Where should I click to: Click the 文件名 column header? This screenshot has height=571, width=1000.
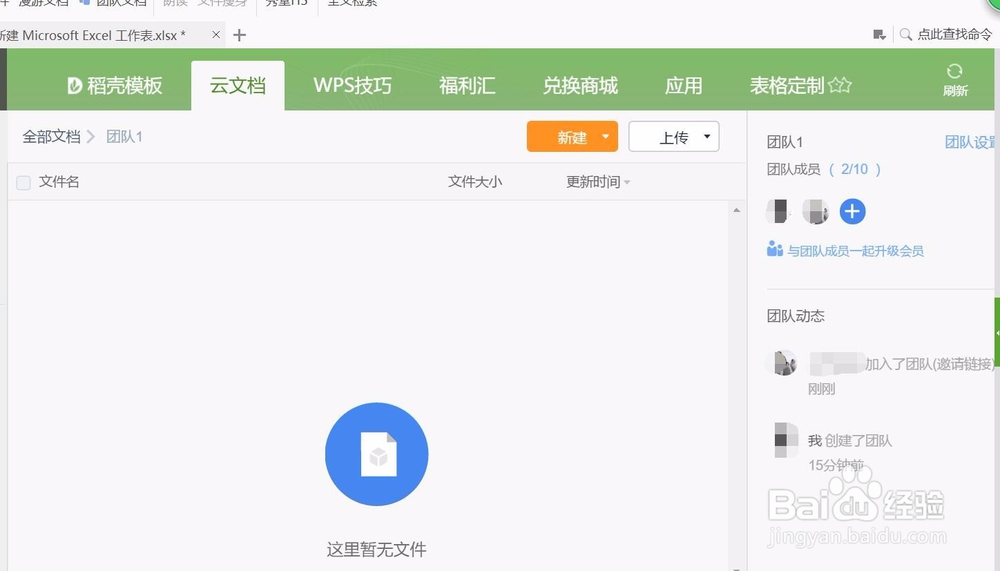[x=59, y=182]
